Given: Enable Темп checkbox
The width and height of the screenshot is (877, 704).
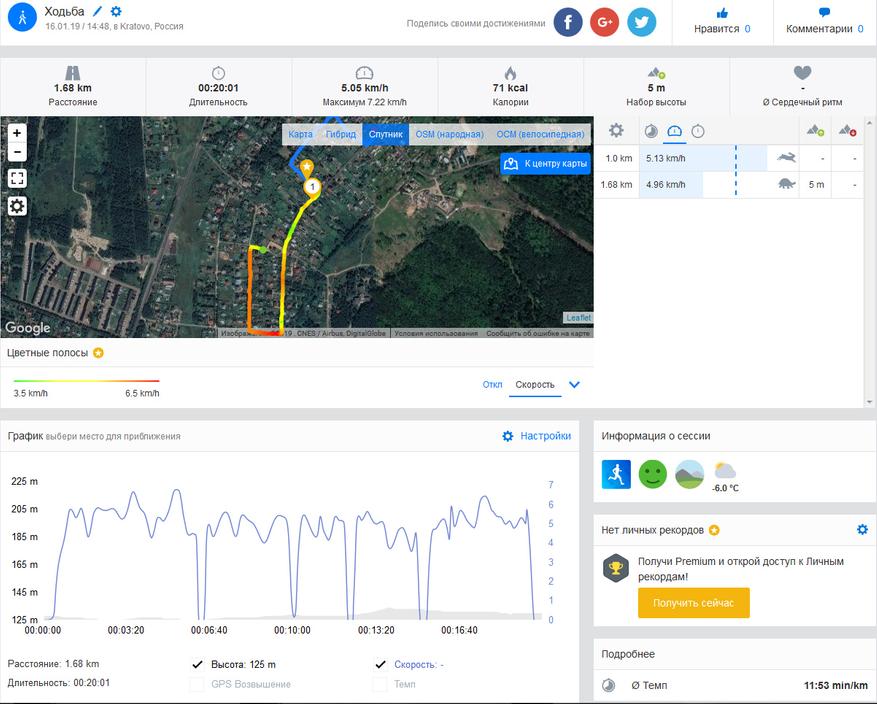Looking at the screenshot, I should pyautogui.click(x=380, y=684).
